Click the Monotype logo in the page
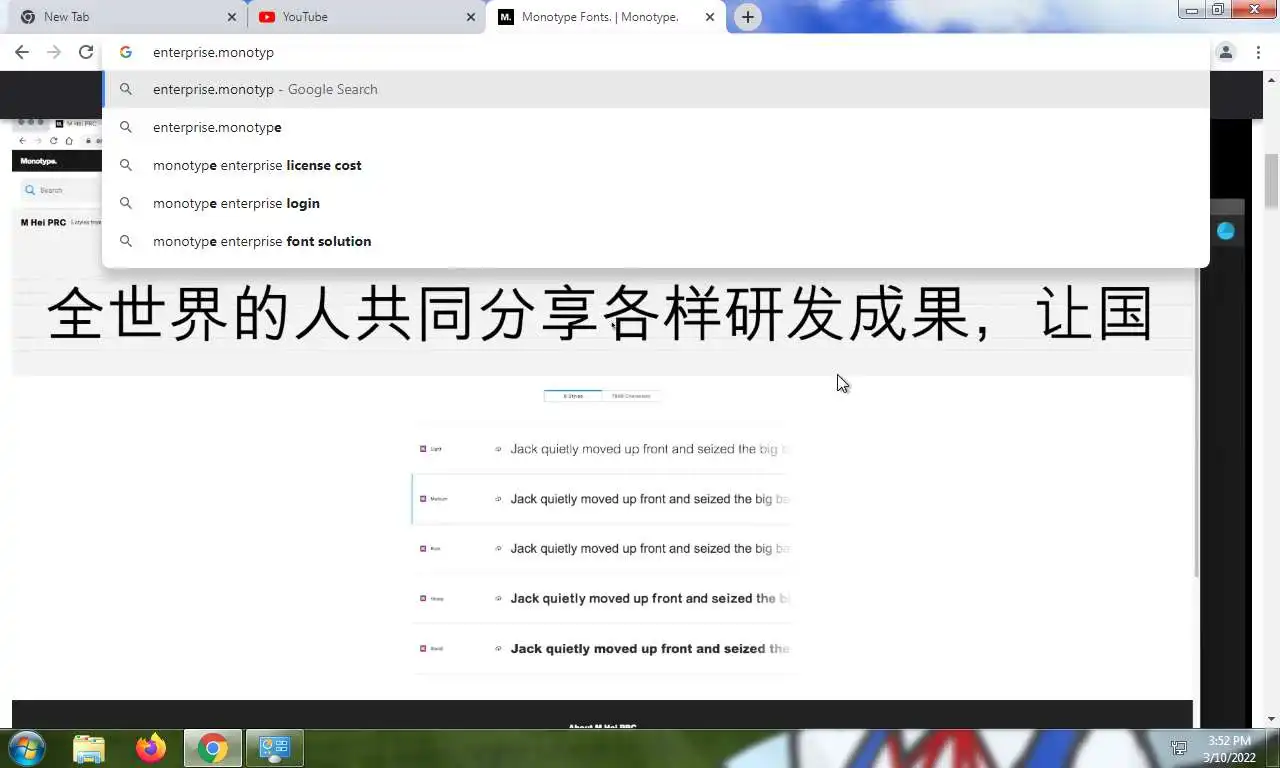 (x=39, y=161)
